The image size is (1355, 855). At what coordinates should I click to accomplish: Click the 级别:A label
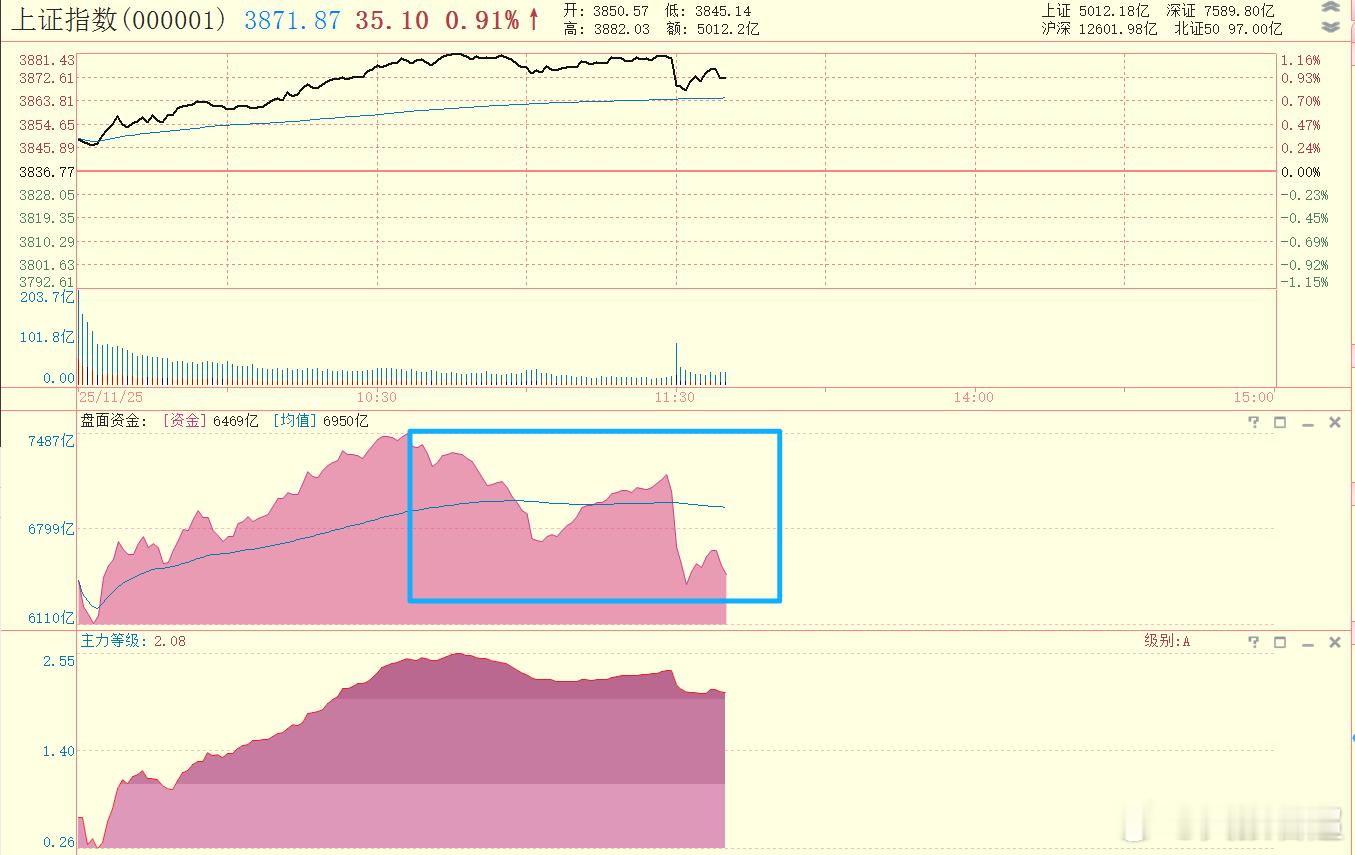(x=1167, y=641)
